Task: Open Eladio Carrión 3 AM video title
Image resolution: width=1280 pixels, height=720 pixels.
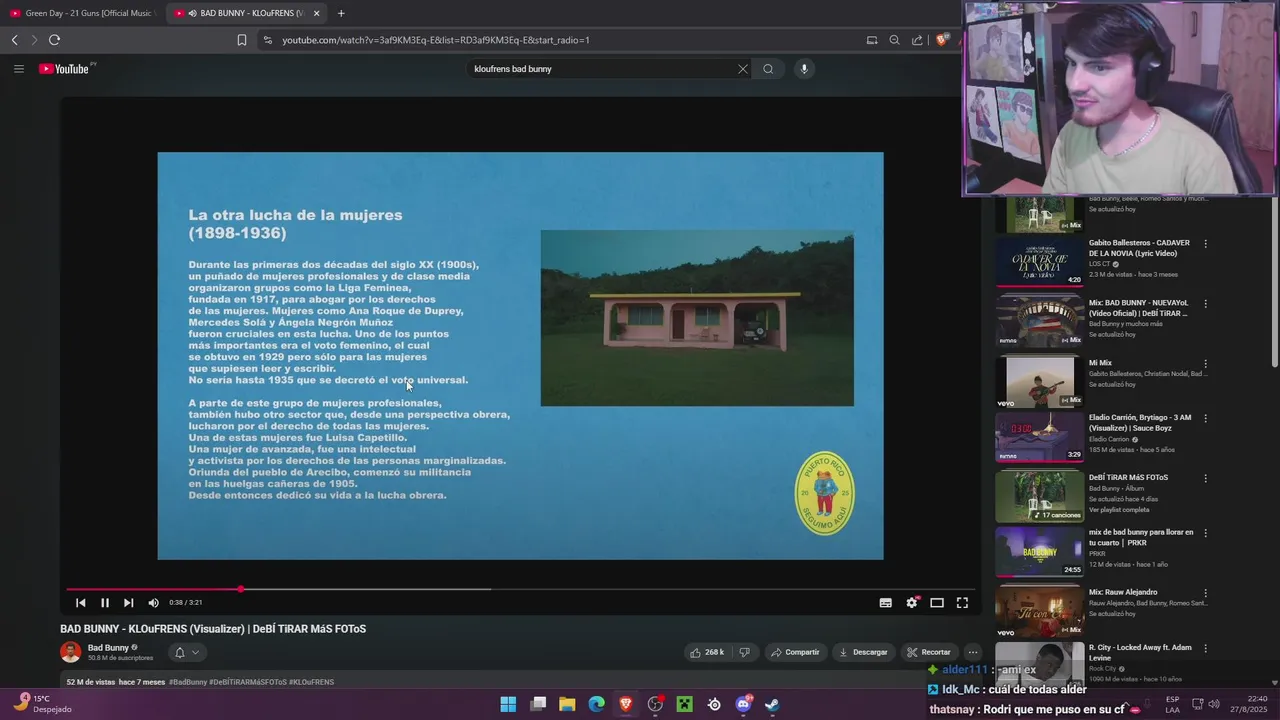Action: [x=1140, y=423]
